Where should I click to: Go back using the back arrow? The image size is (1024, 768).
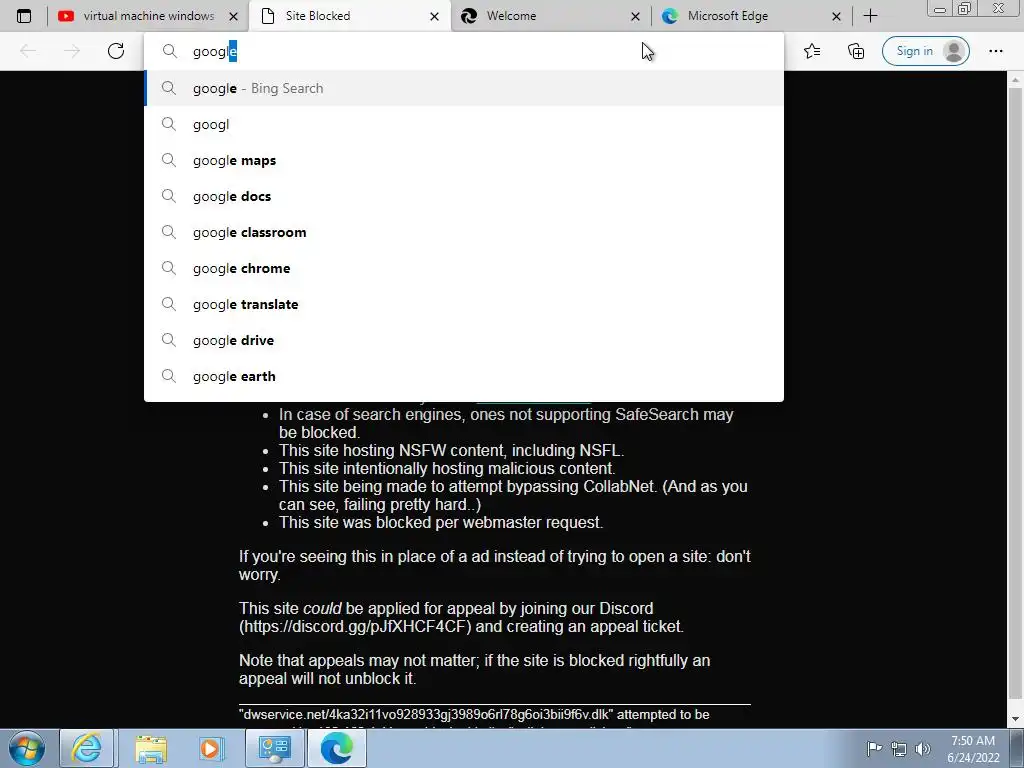(x=28, y=51)
